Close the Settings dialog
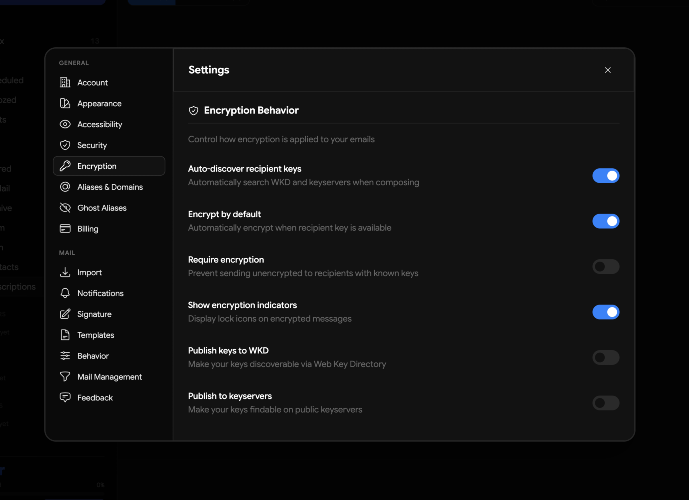The image size is (689, 500). coord(608,70)
